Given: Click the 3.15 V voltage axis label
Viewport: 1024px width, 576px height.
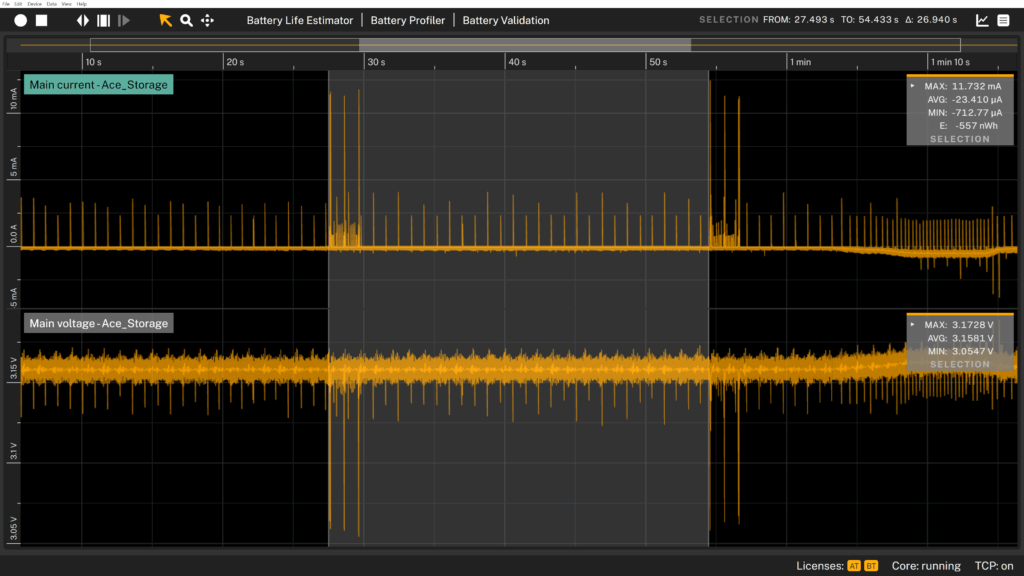Looking at the screenshot, I should click(x=14, y=370).
